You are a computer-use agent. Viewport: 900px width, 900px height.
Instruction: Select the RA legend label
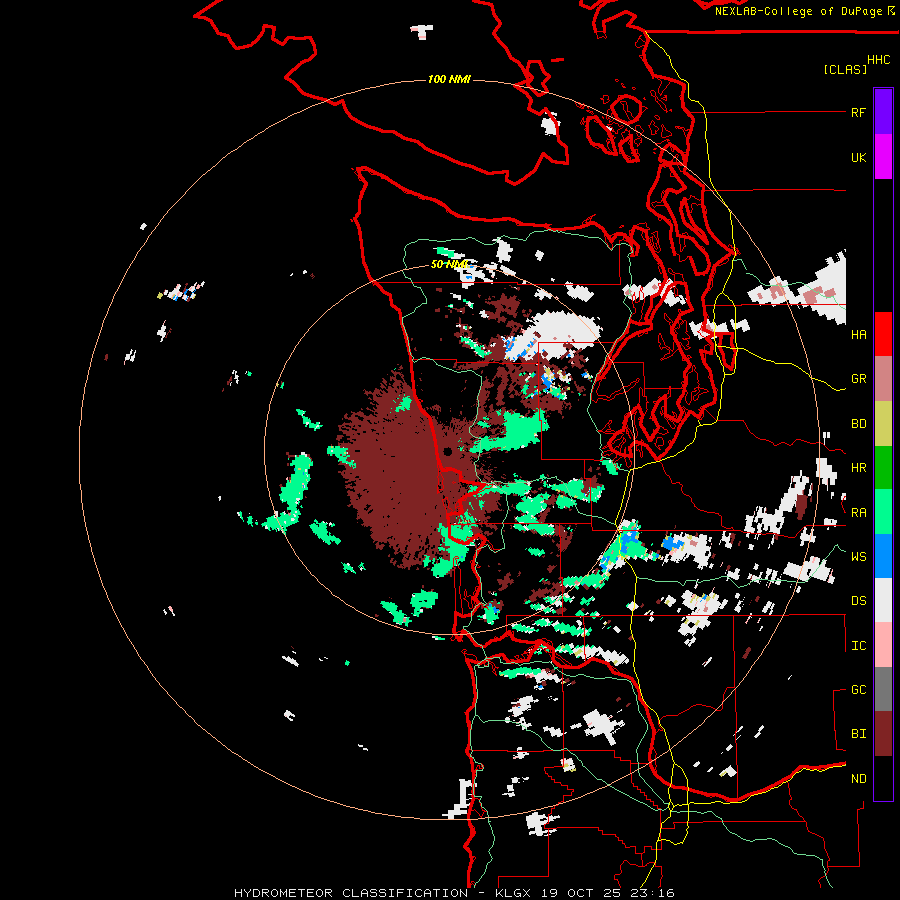tap(858, 513)
